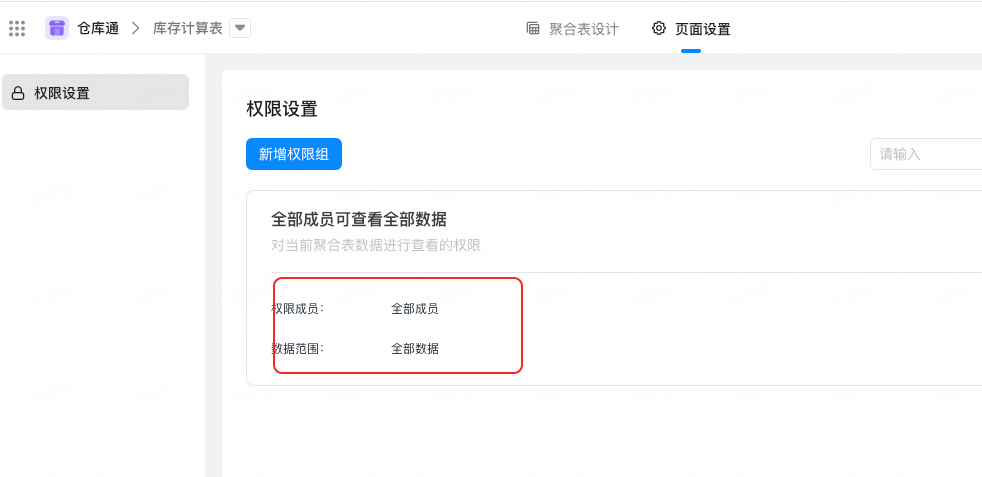Click the lock icon in sidebar
Screen dimensions: 982x477
click(18, 93)
